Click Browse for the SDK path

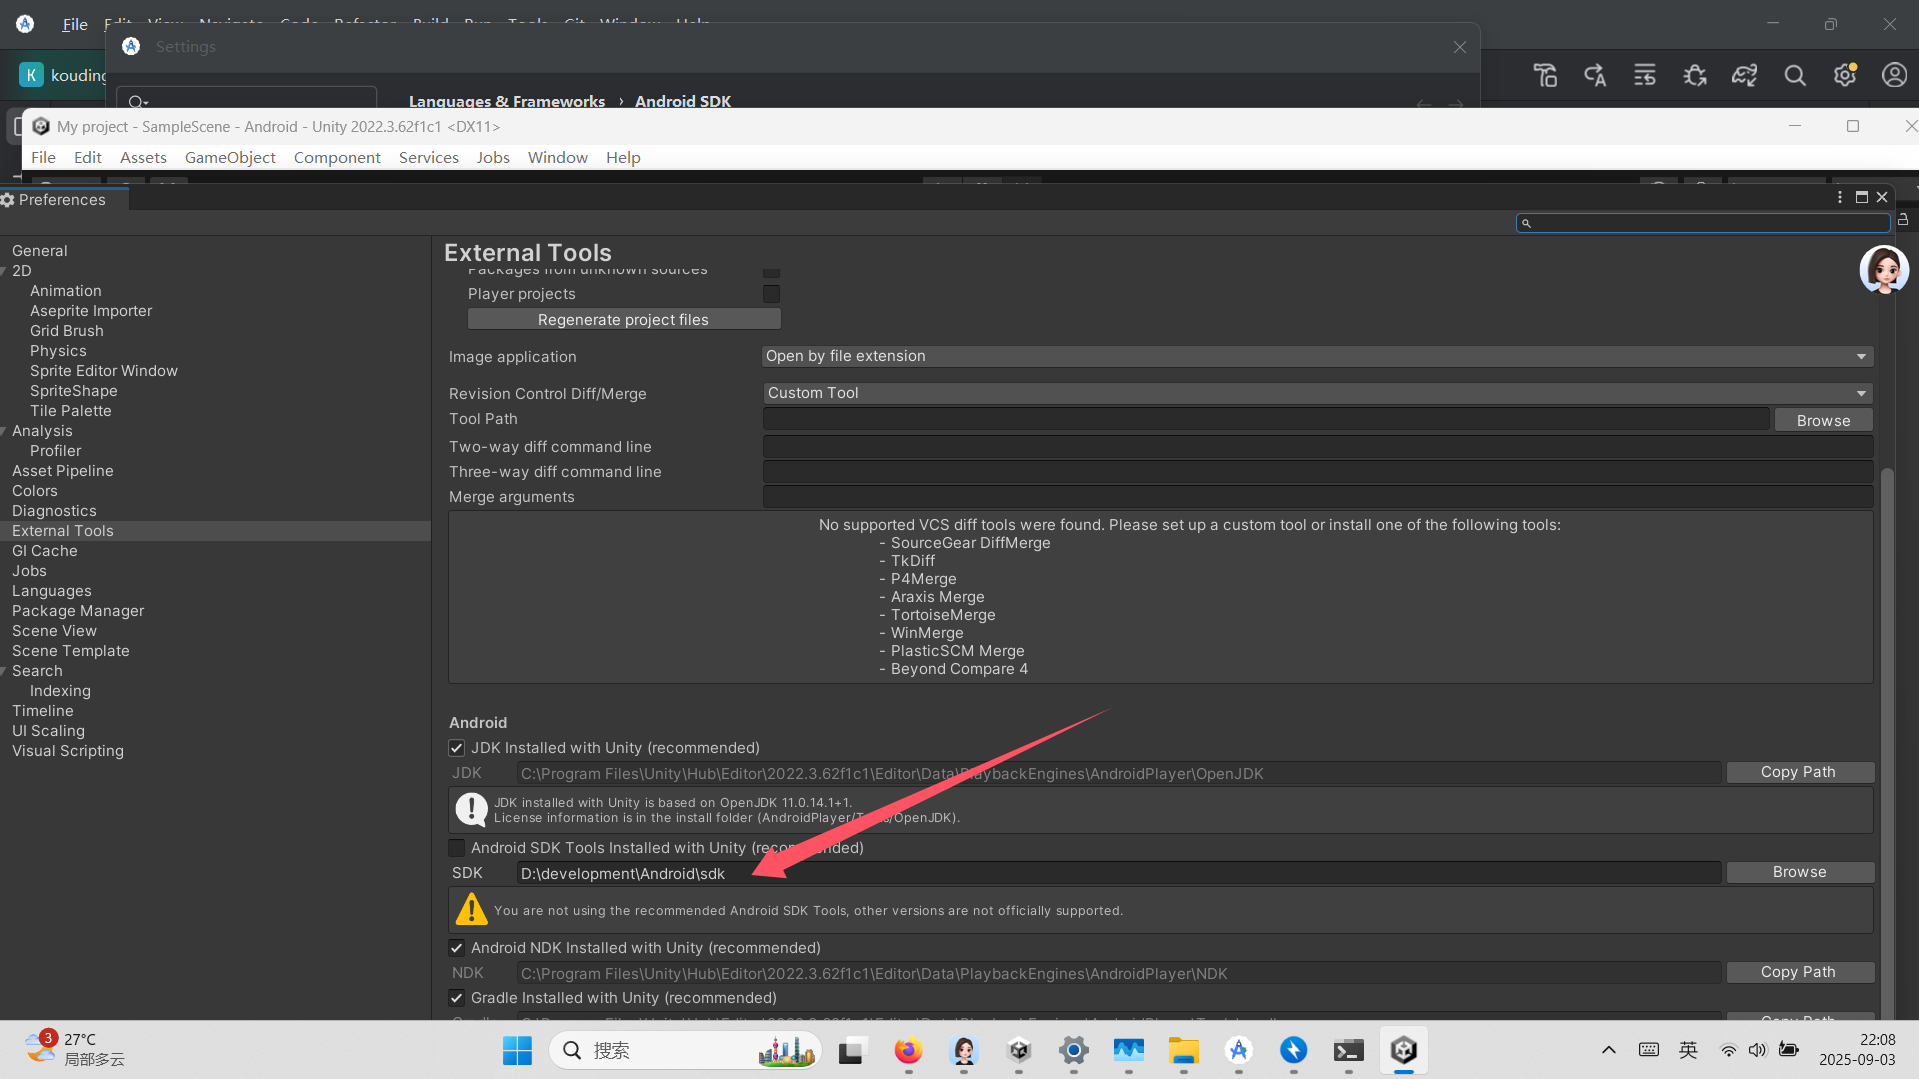(x=1799, y=872)
